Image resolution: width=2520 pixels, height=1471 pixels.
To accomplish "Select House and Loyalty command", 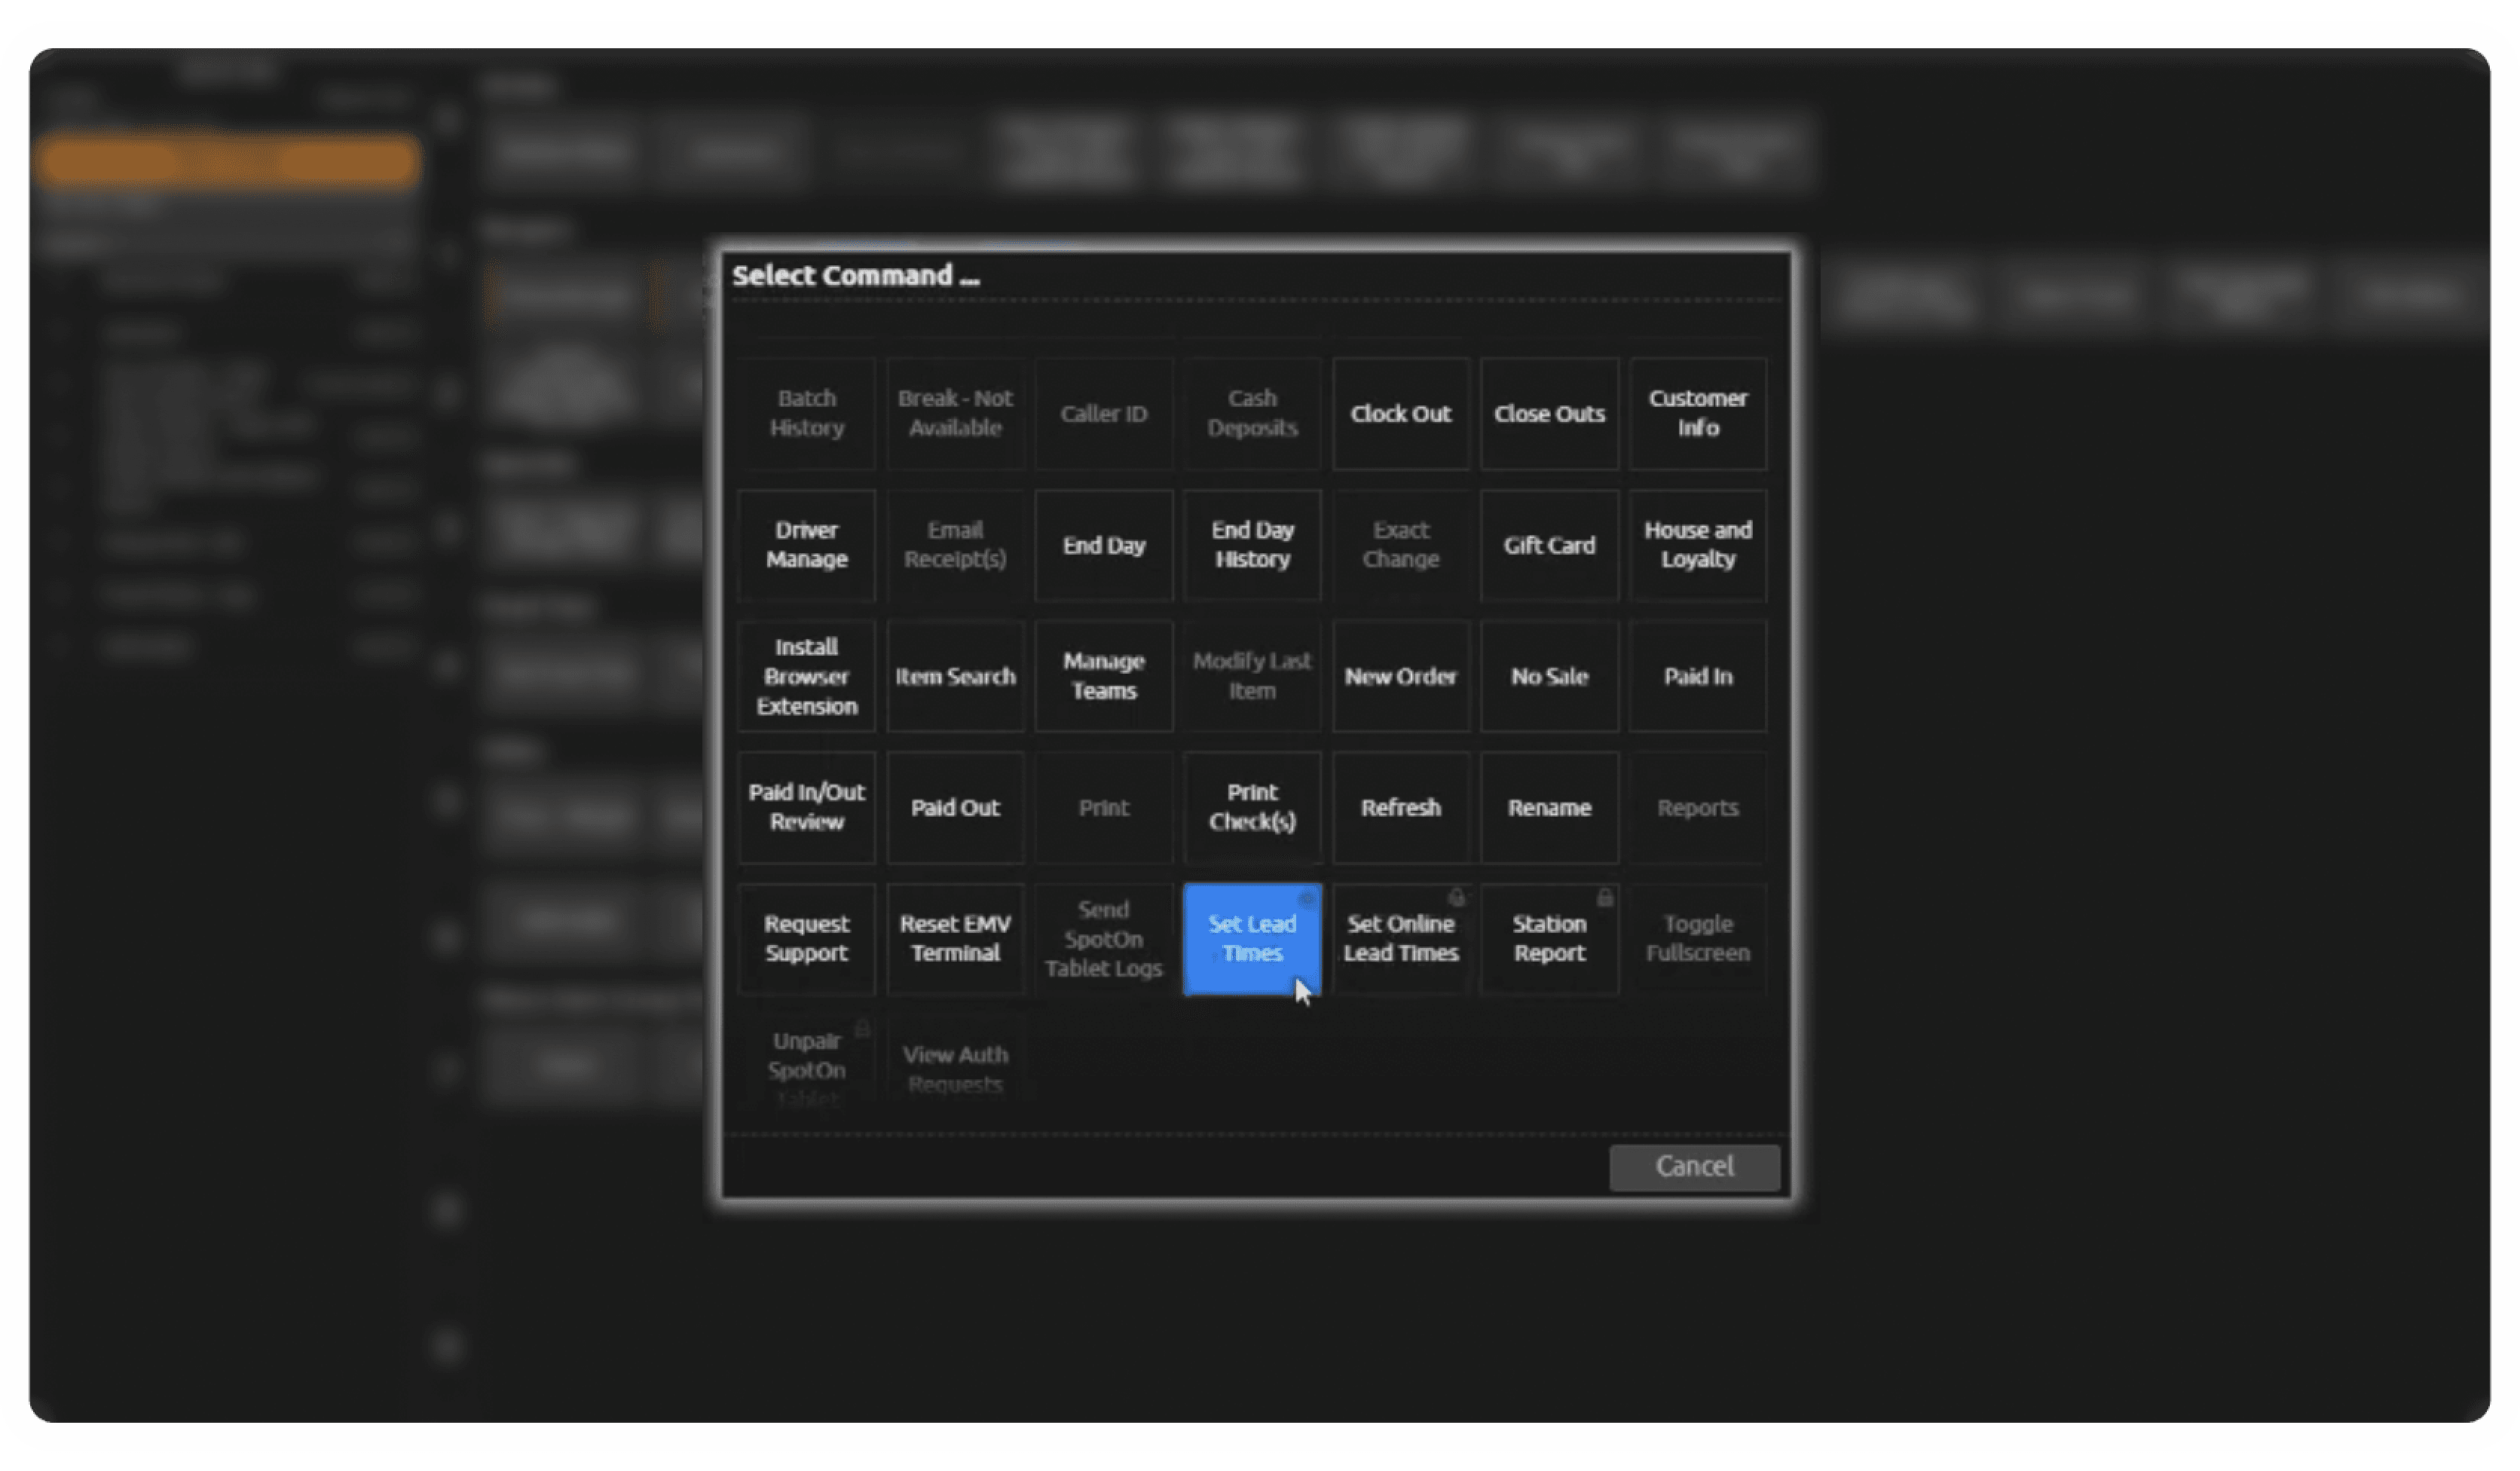I will pyautogui.click(x=1697, y=545).
